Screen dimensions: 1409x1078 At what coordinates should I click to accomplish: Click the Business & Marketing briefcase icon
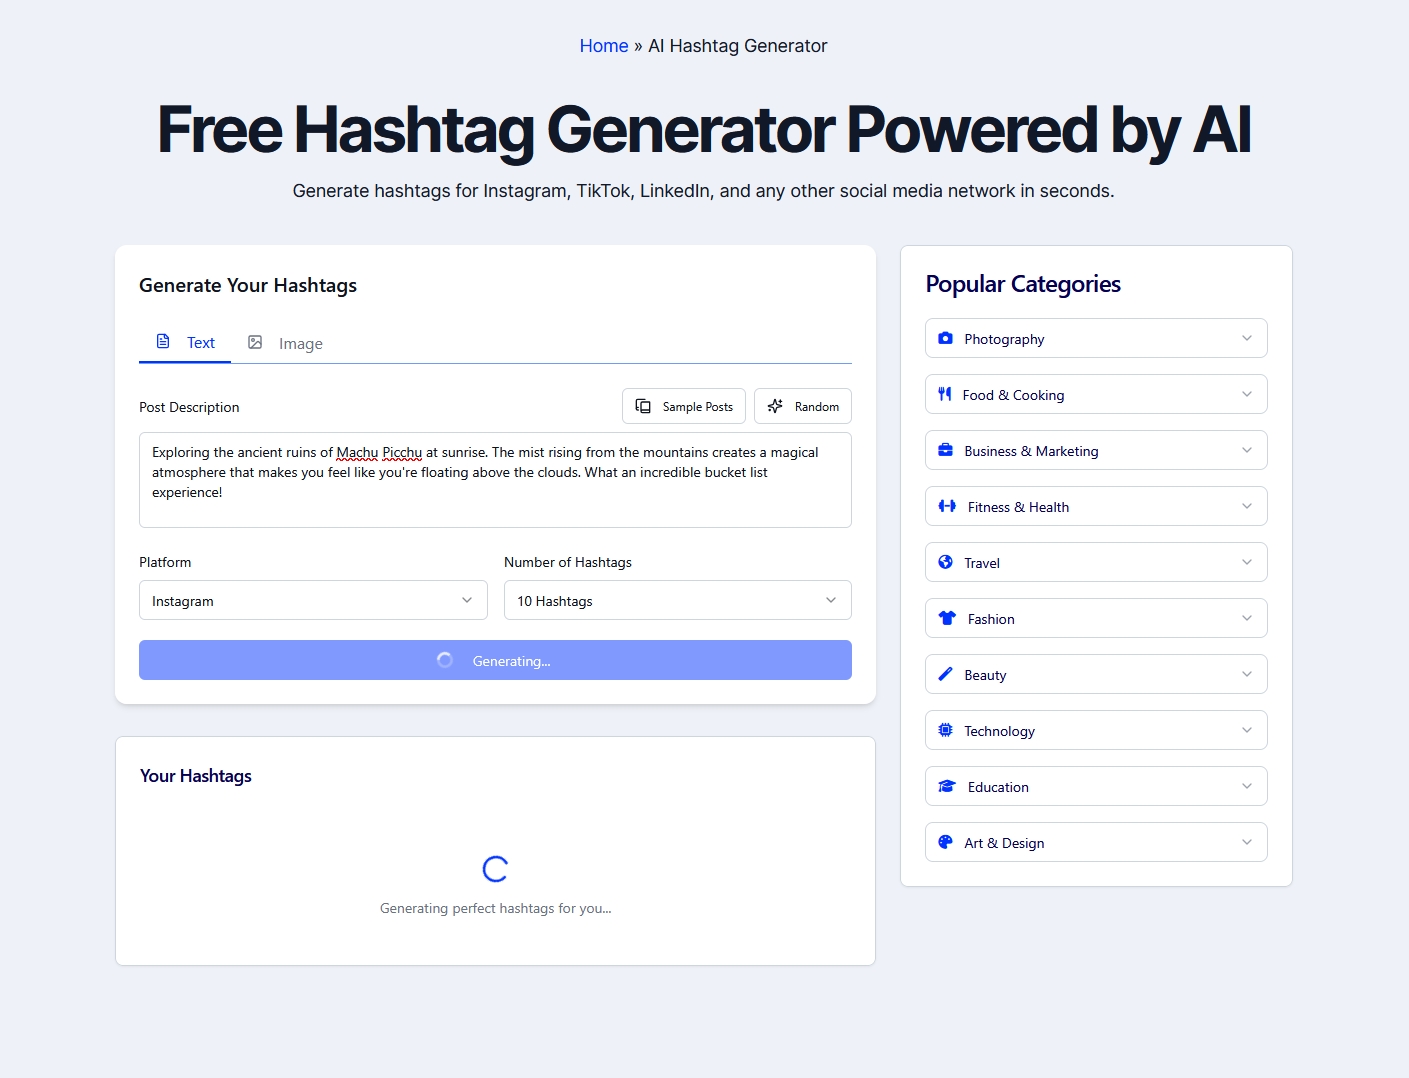coord(945,450)
